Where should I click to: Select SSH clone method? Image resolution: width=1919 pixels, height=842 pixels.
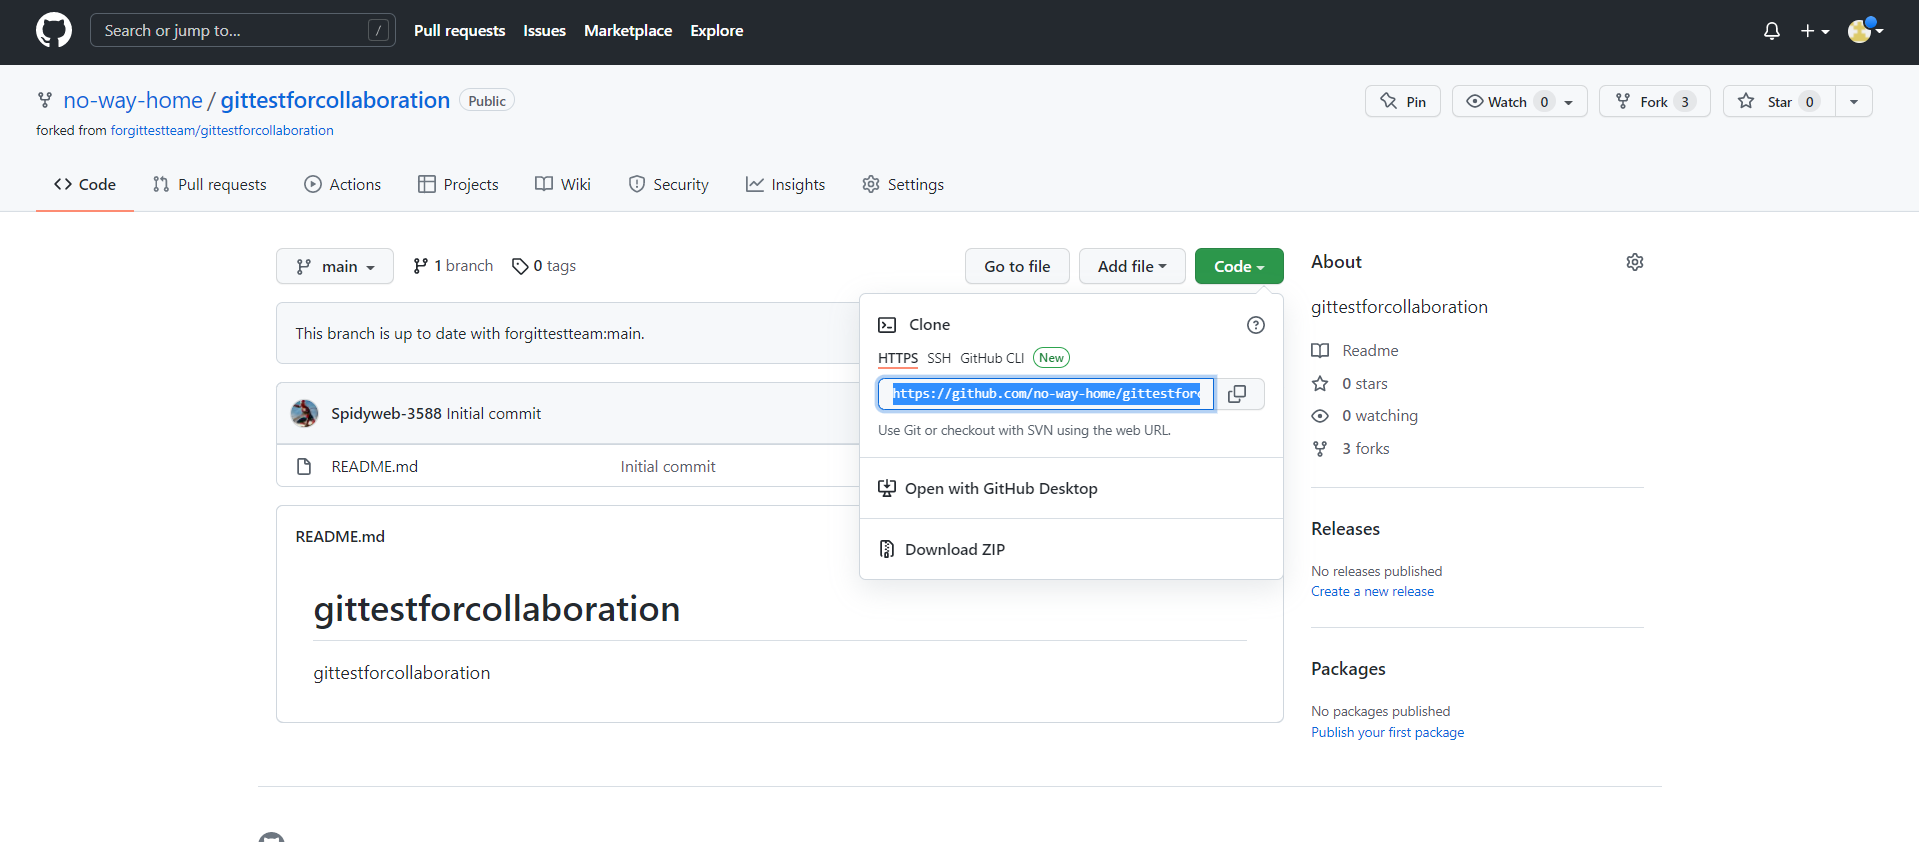[x=939, y=358]
